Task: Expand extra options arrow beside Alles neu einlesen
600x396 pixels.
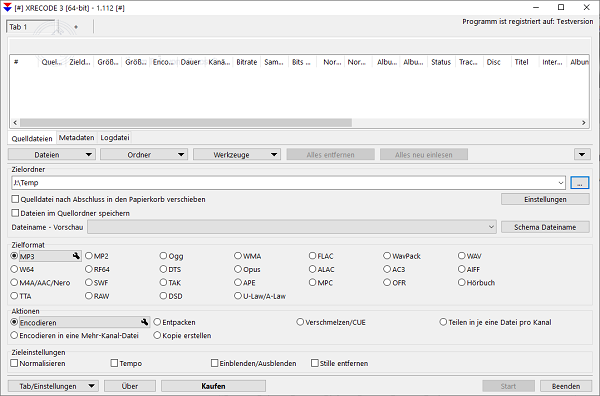Action: (582, 155)
